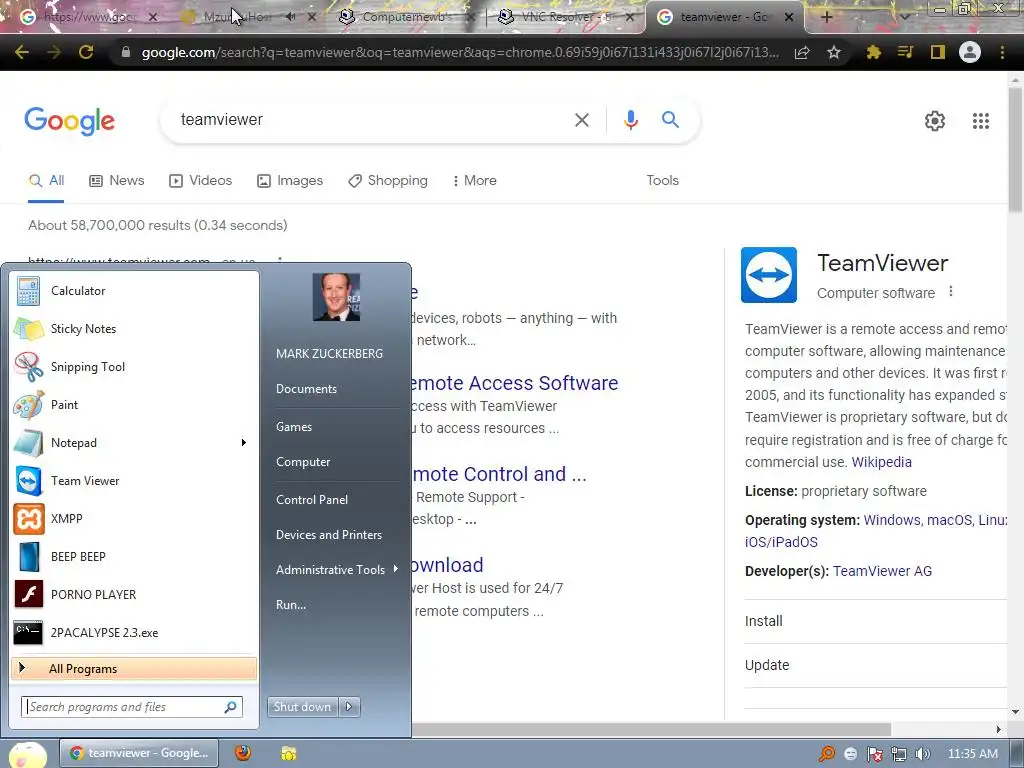Image resolution: width=1024 pixels, height=768 pixels.
Task: Expand the More search filters
Action: [475, 181]
